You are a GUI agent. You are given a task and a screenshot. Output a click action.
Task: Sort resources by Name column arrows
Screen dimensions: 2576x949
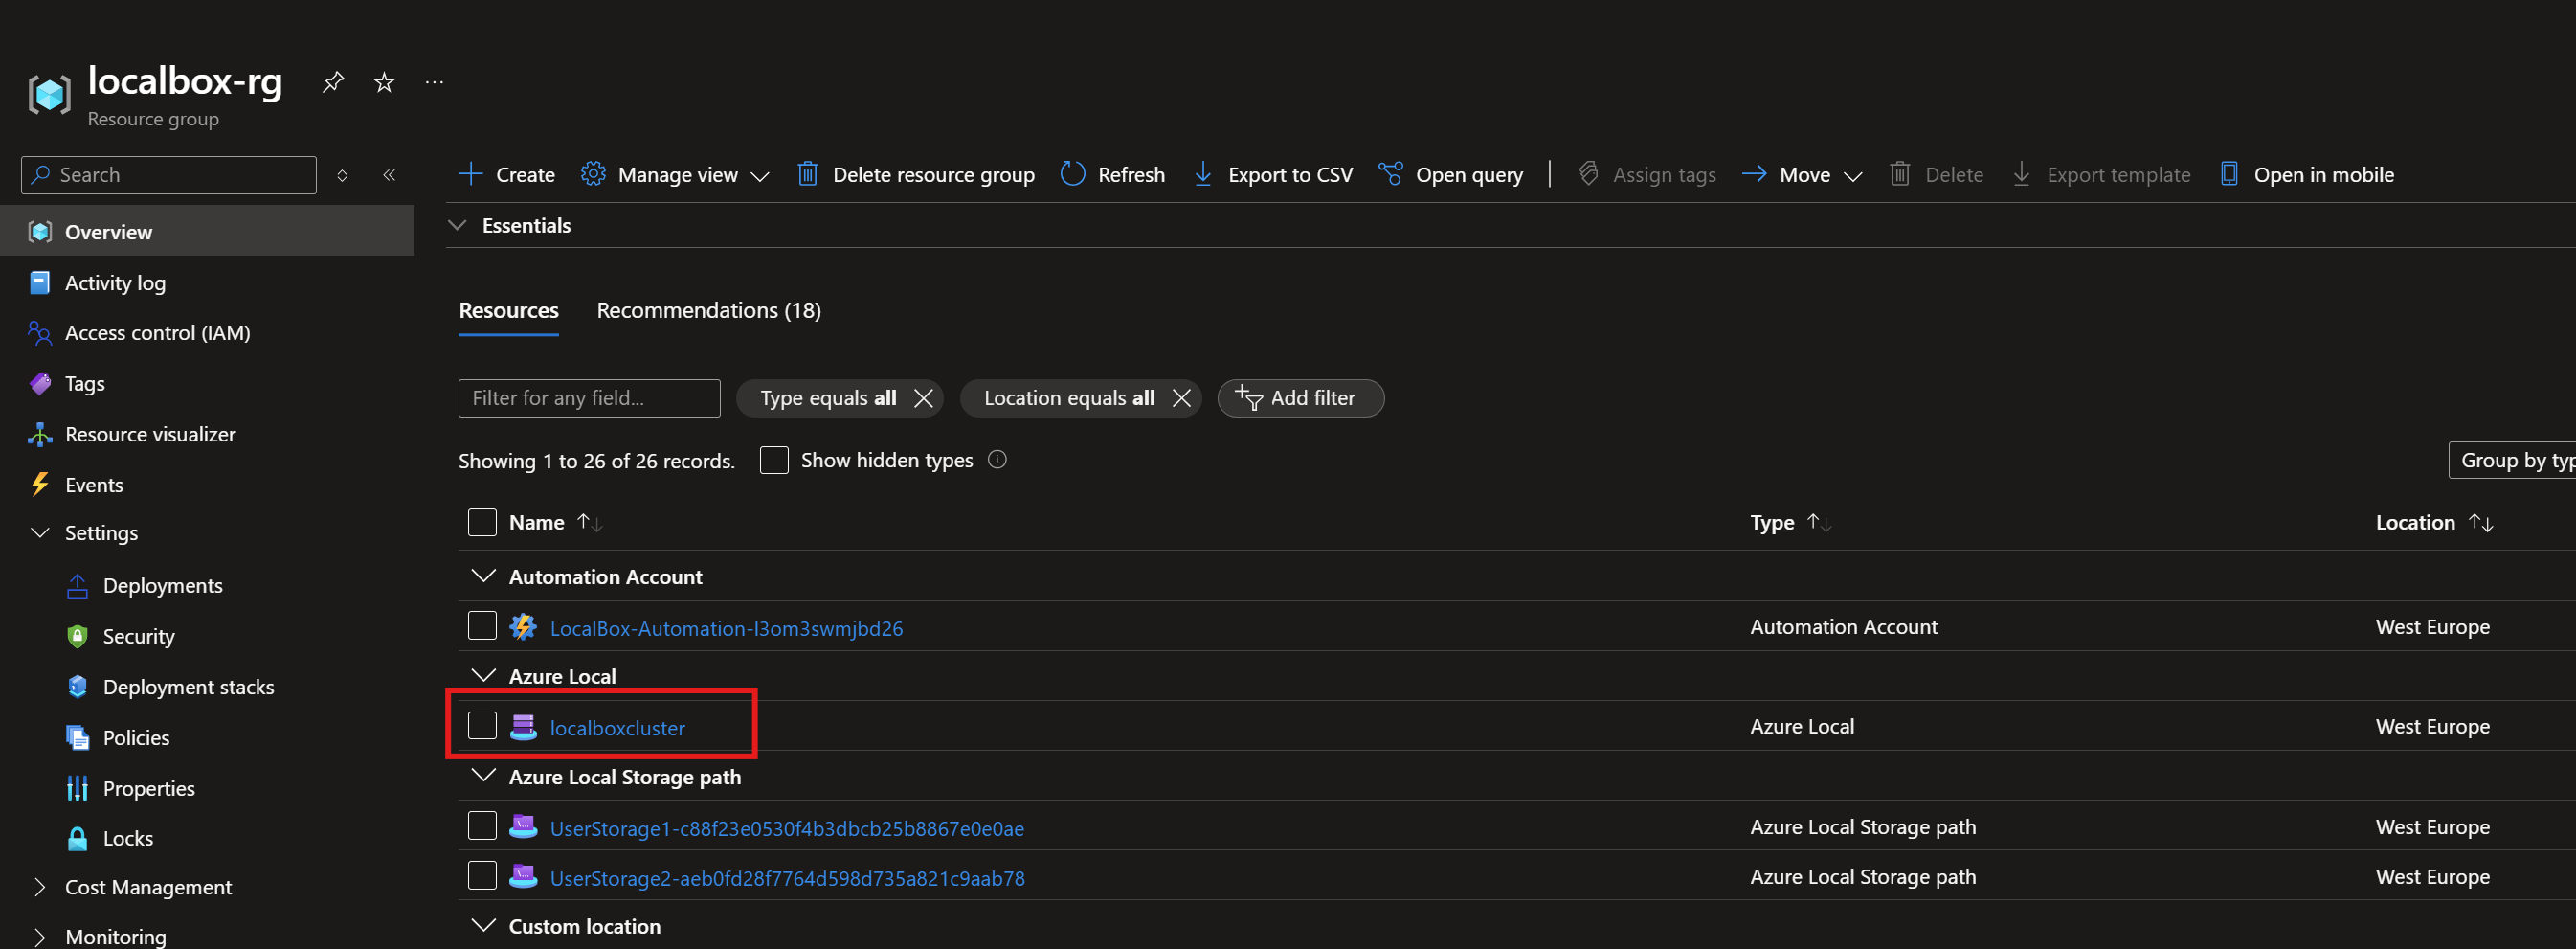tap(589, 522)
